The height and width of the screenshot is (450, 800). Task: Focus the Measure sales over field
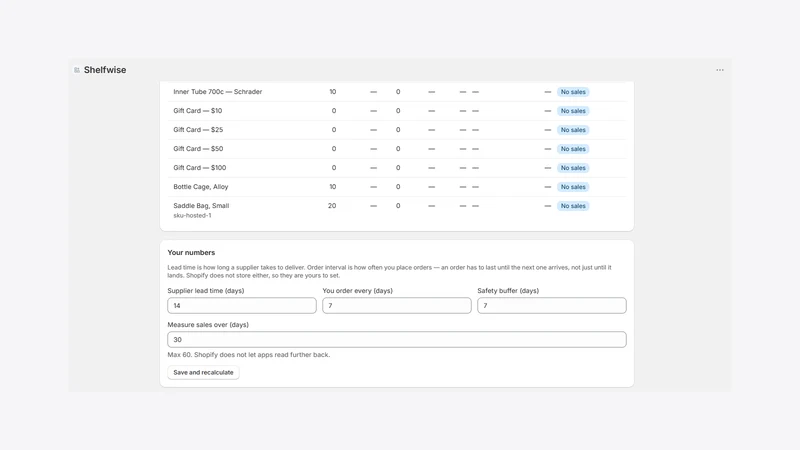pos(397,340)
